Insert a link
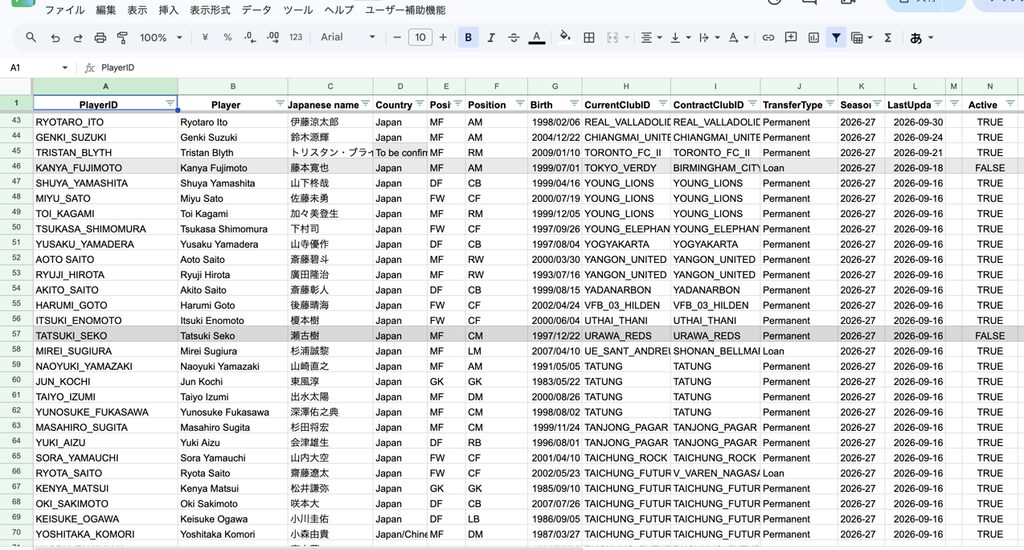This screenshot has height=550, width=1024. click(769, 38)
